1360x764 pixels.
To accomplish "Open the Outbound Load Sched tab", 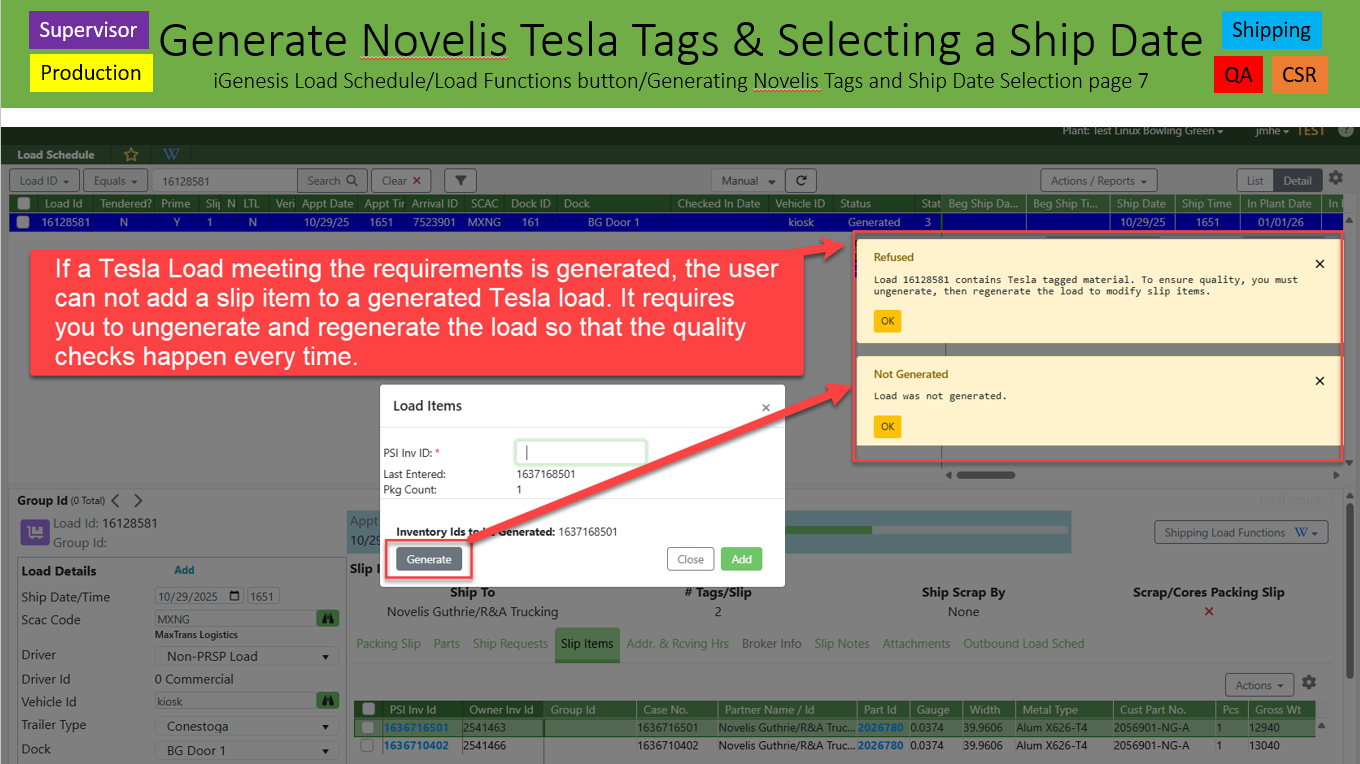I will pyautogui.click(x=1024, y=644).
